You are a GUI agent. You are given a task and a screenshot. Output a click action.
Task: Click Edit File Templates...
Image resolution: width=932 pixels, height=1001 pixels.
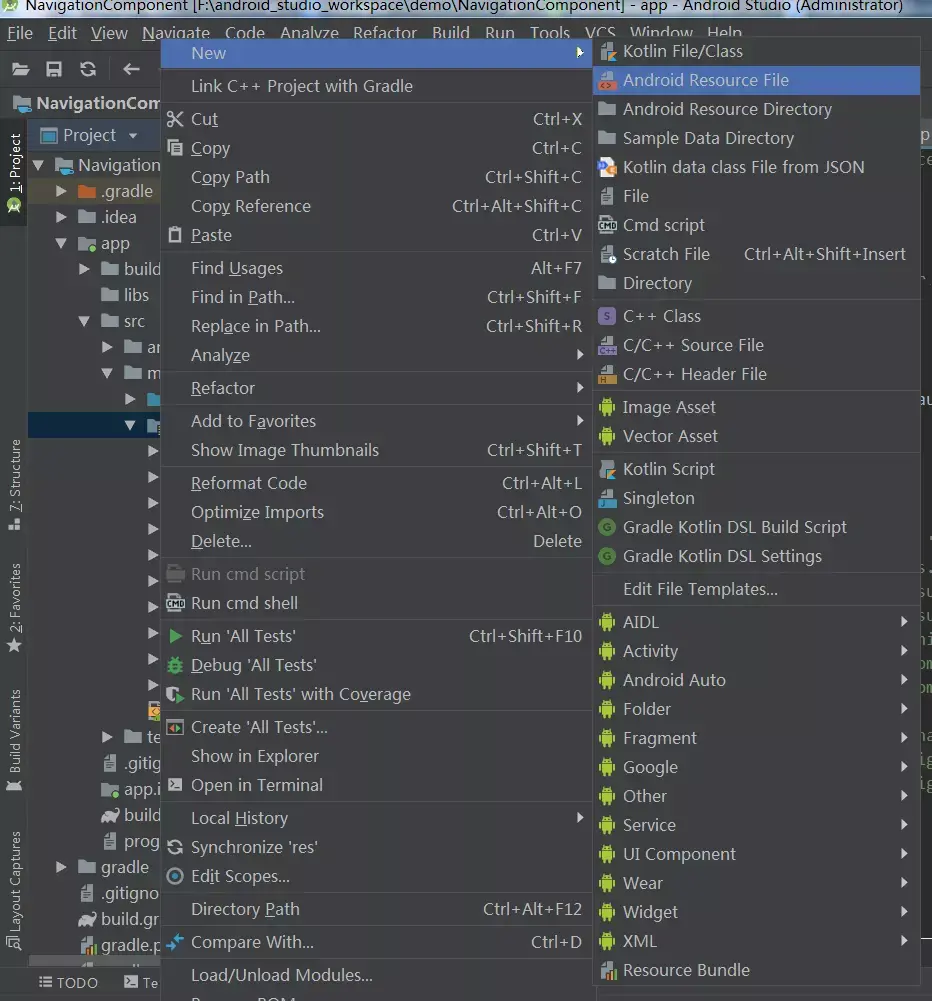(700, 589)
